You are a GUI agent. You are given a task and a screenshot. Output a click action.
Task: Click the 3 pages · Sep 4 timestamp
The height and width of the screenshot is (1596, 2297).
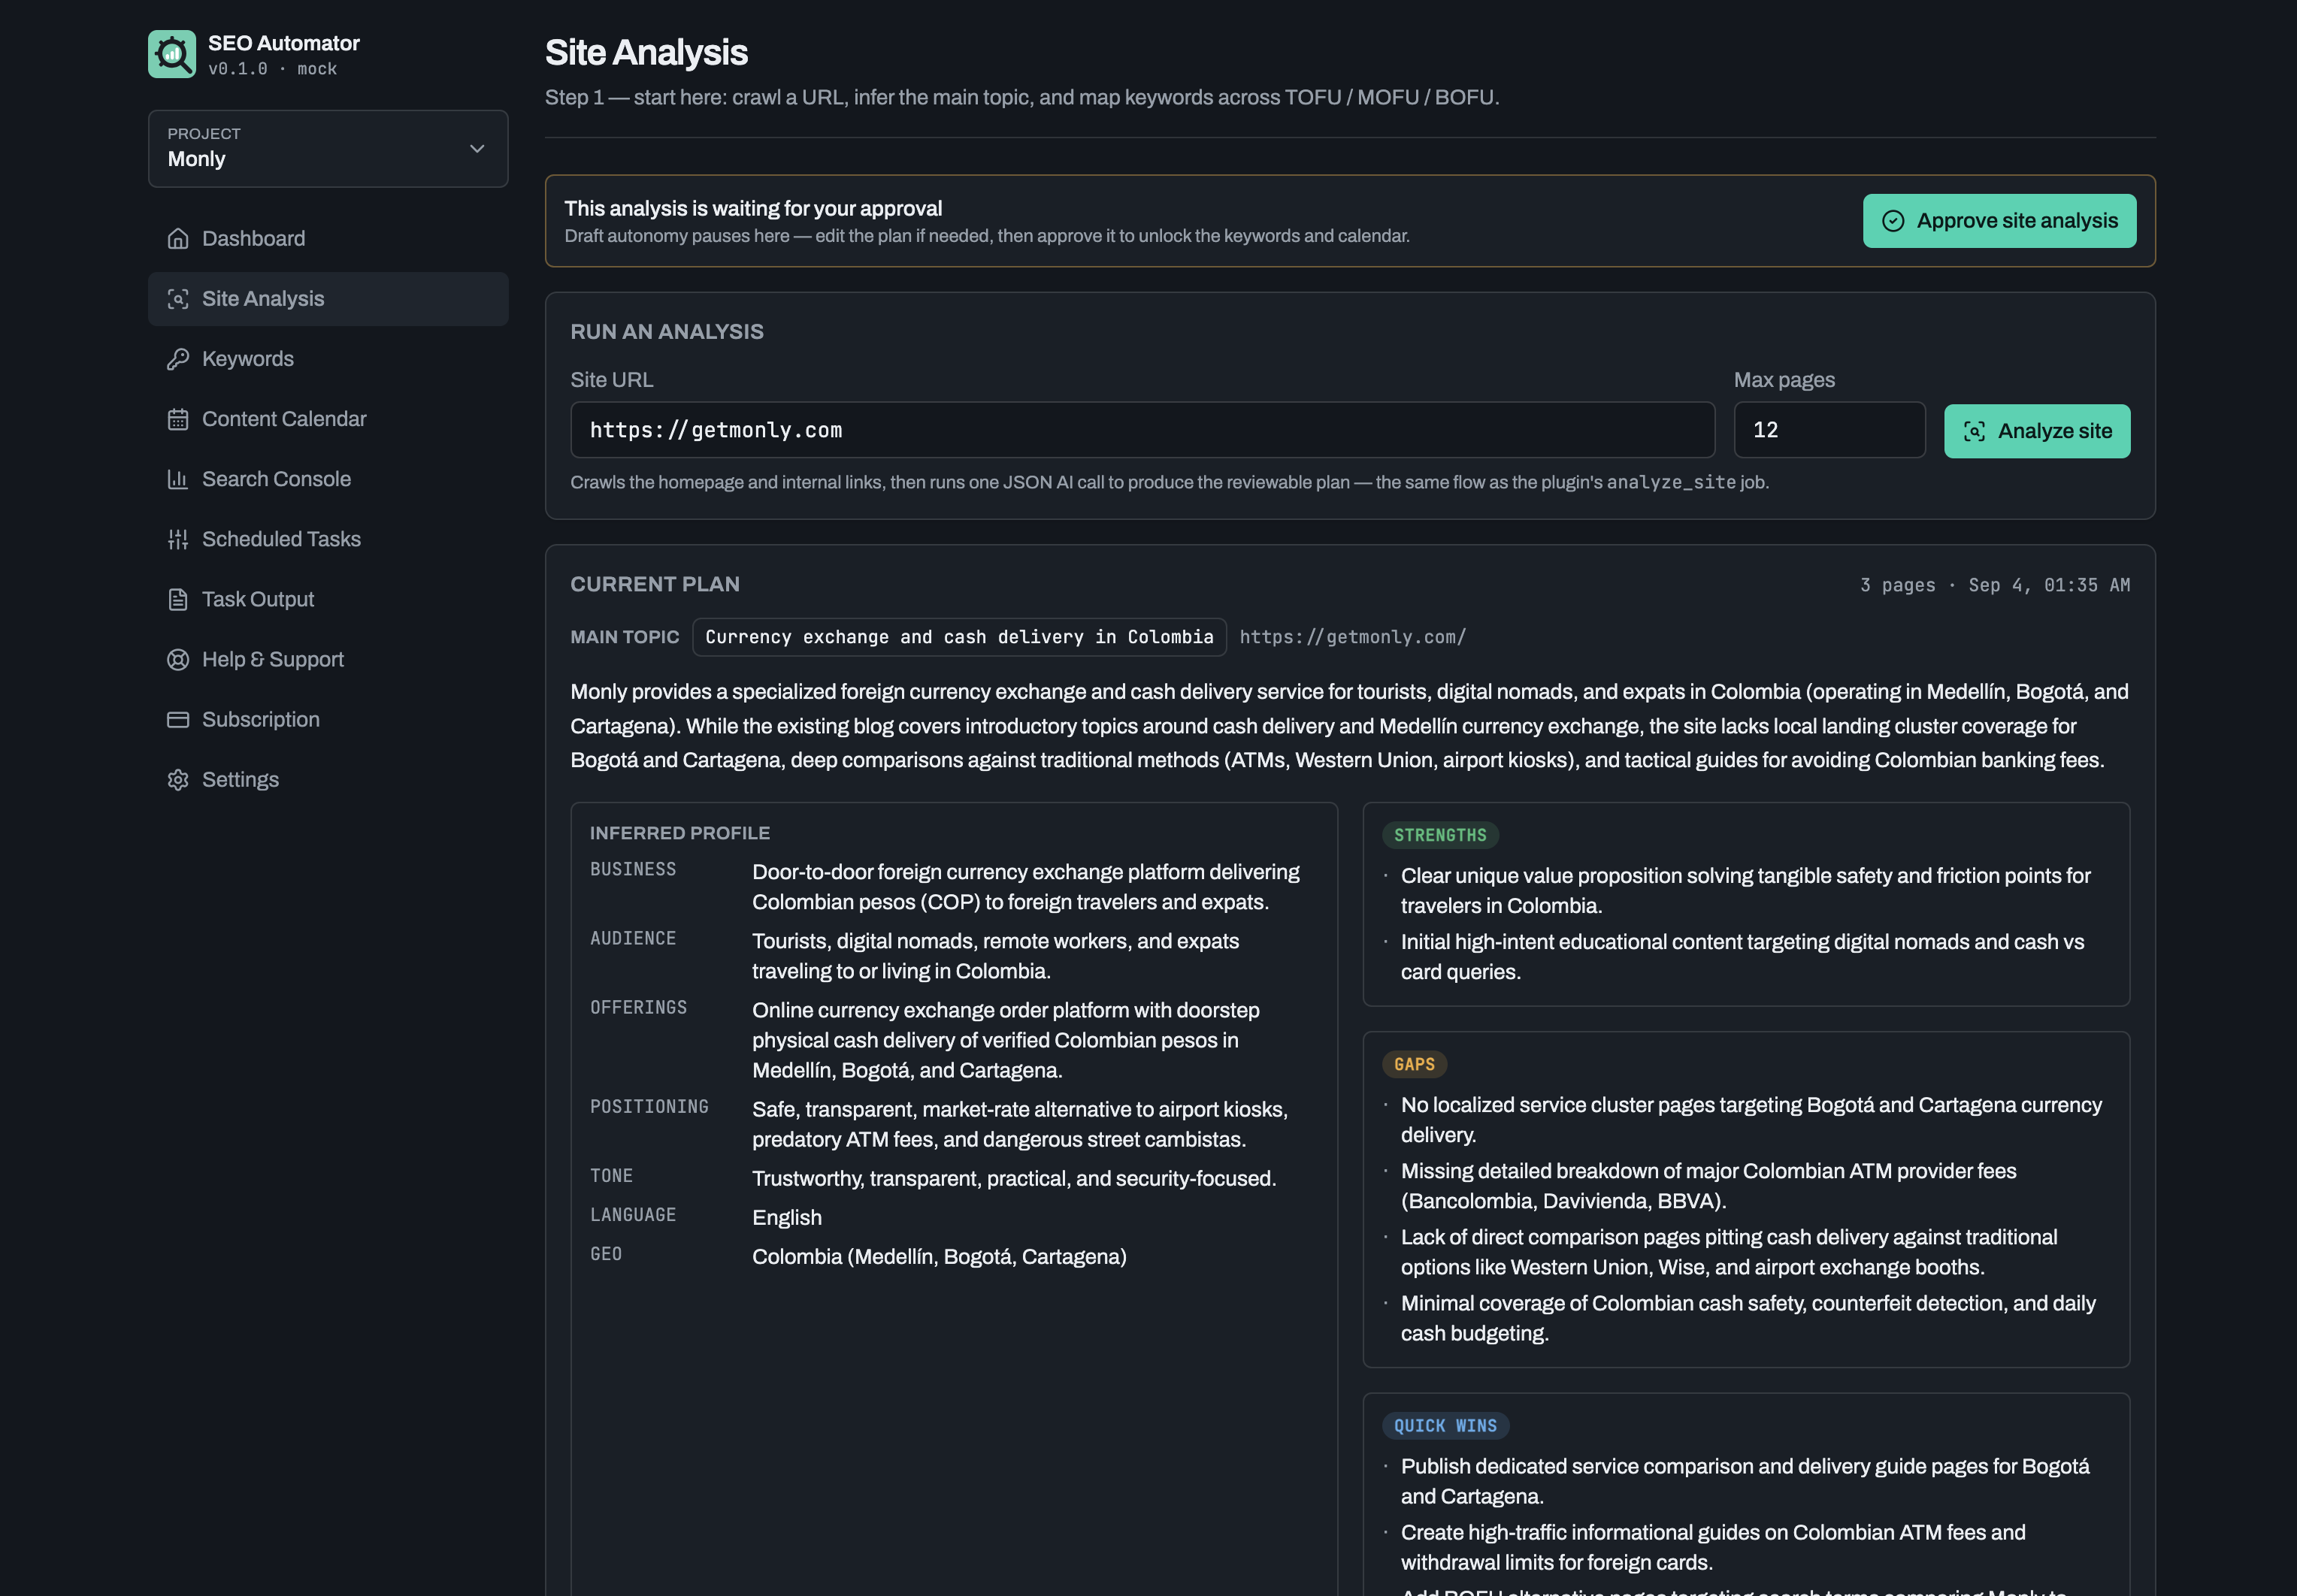(1994, 585)
